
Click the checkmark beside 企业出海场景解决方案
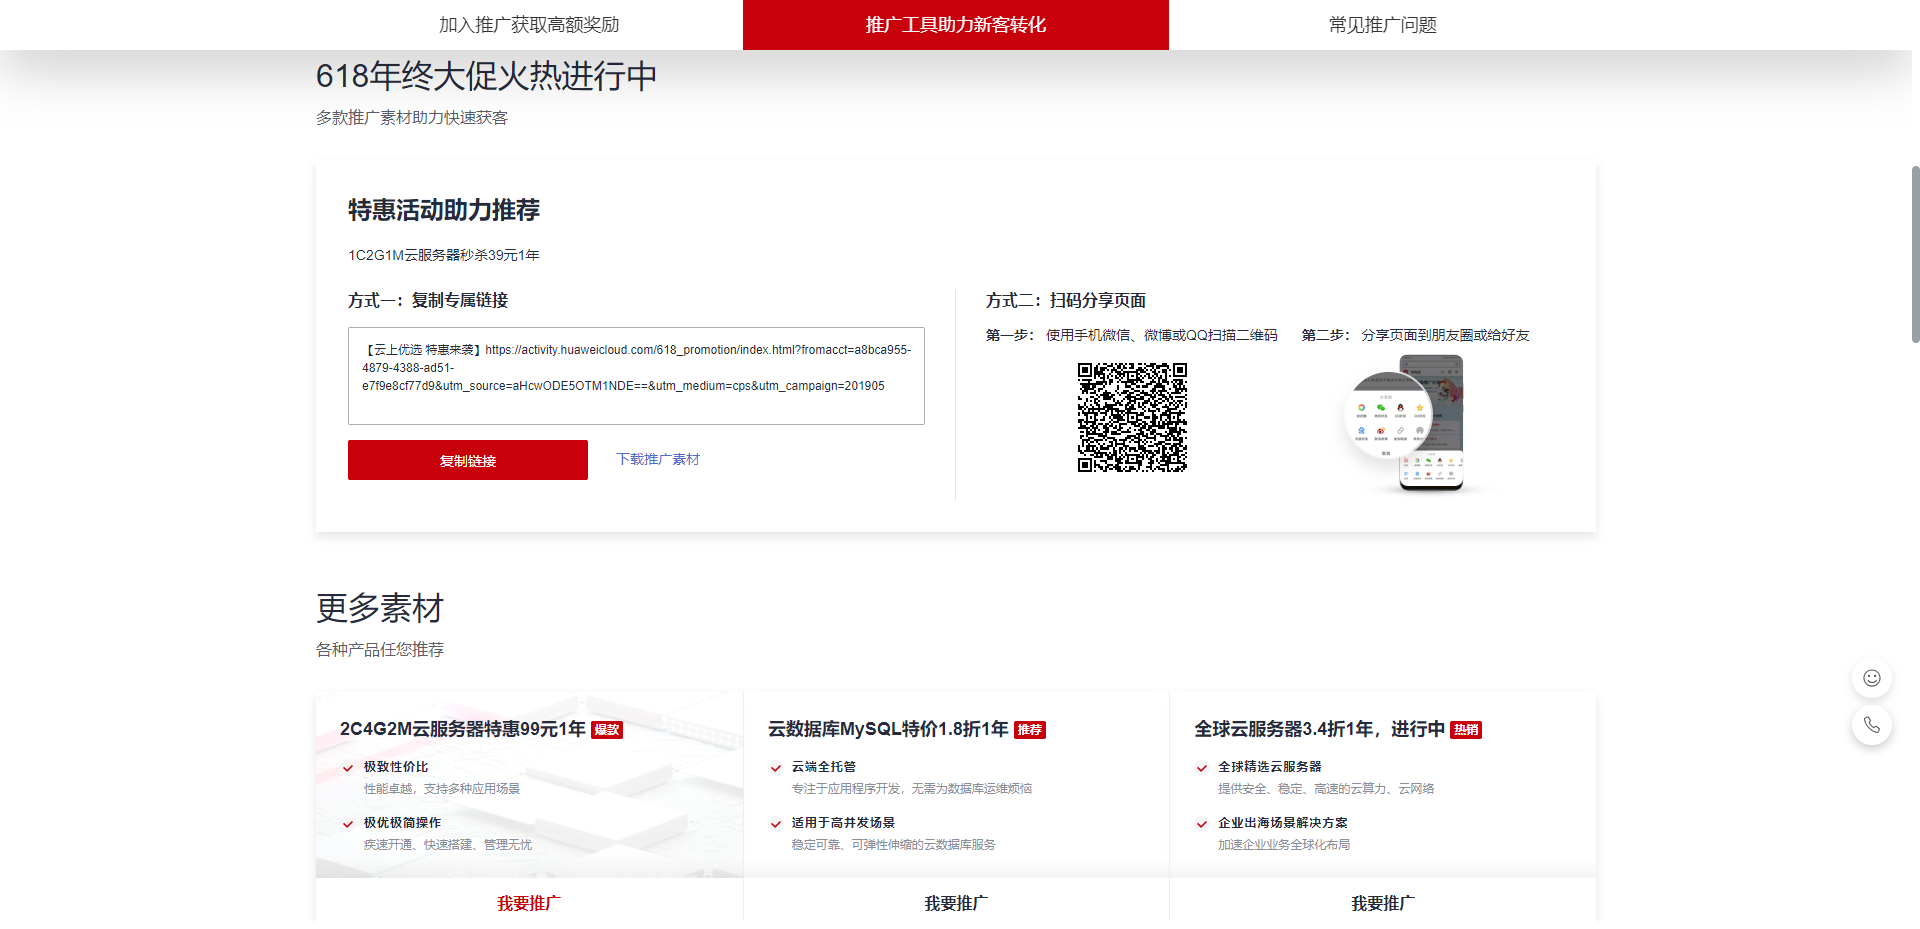1202,824
